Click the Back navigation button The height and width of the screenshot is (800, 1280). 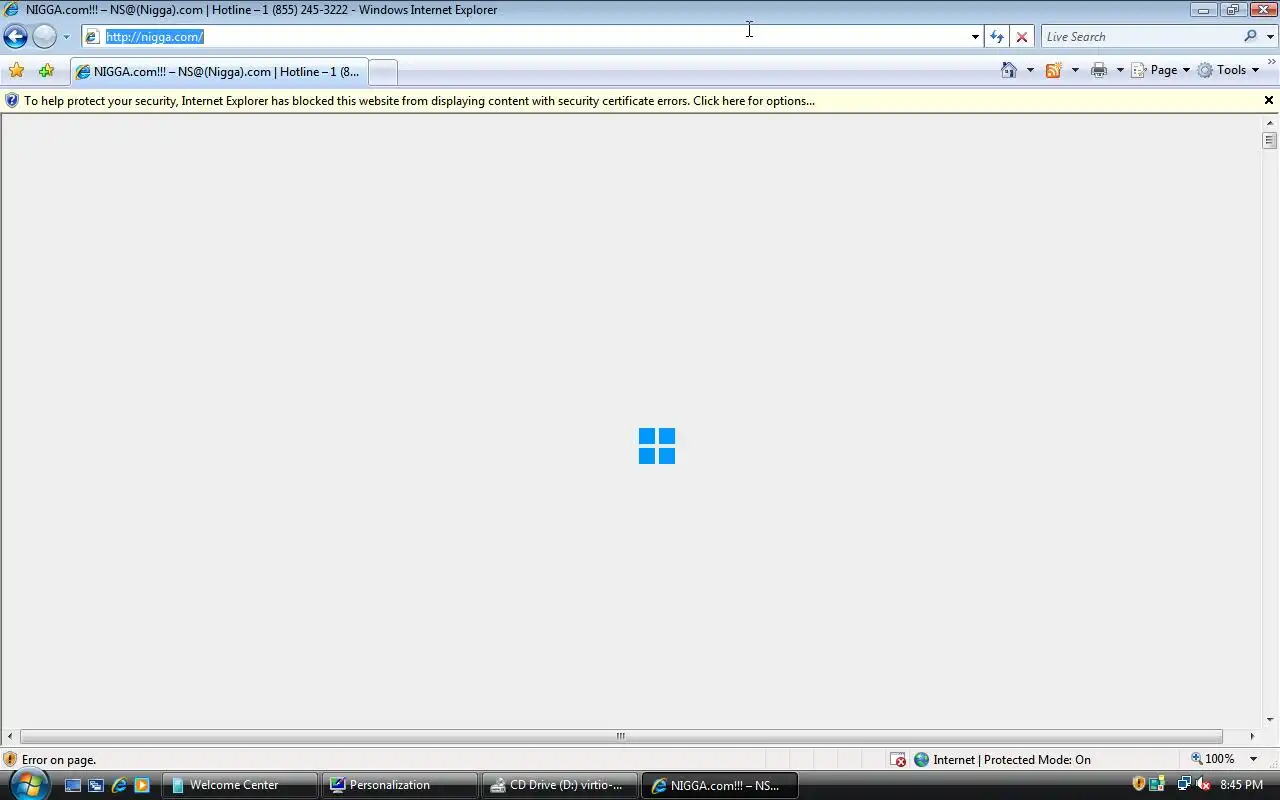(x=15, y=37)
